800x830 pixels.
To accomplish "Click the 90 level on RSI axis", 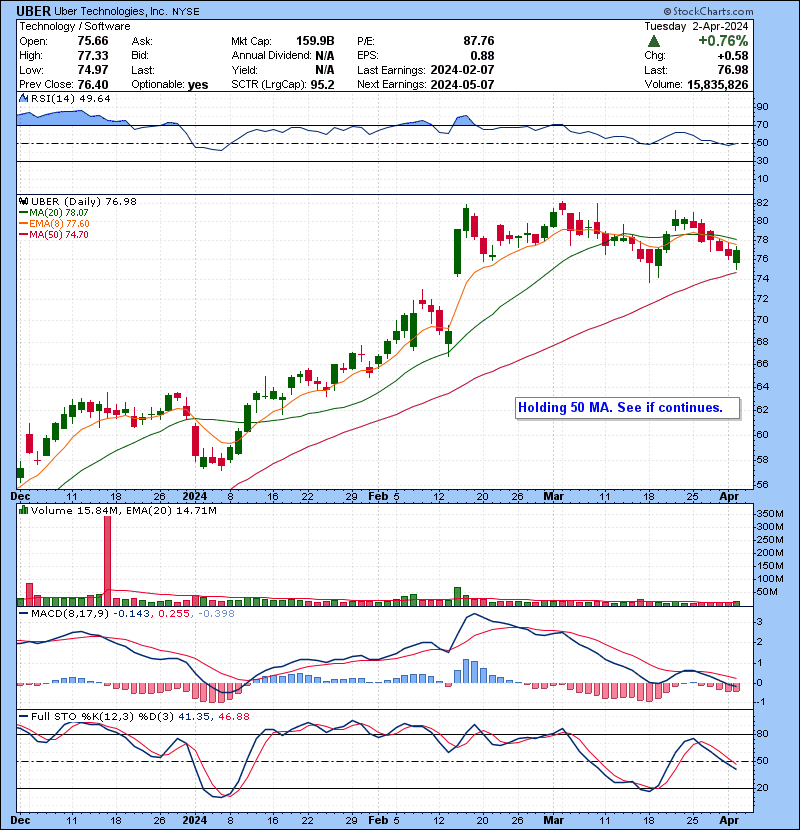I will [762, 107].
